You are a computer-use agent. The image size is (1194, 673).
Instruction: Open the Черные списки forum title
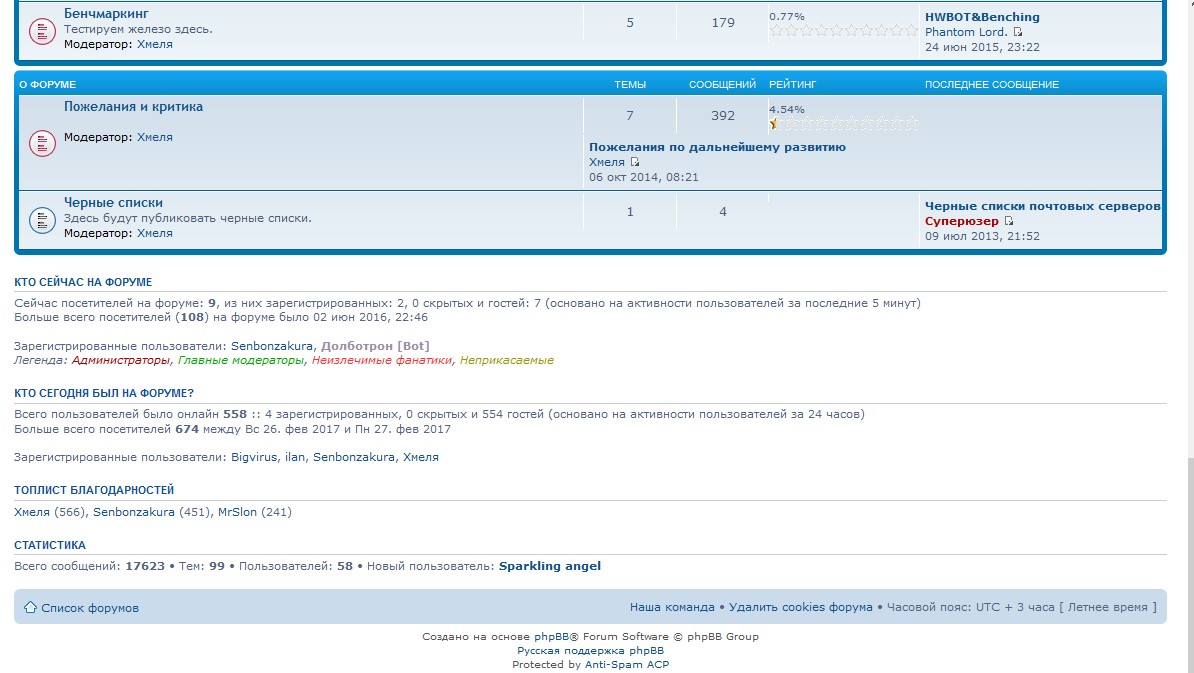click(x=113, y=202)
